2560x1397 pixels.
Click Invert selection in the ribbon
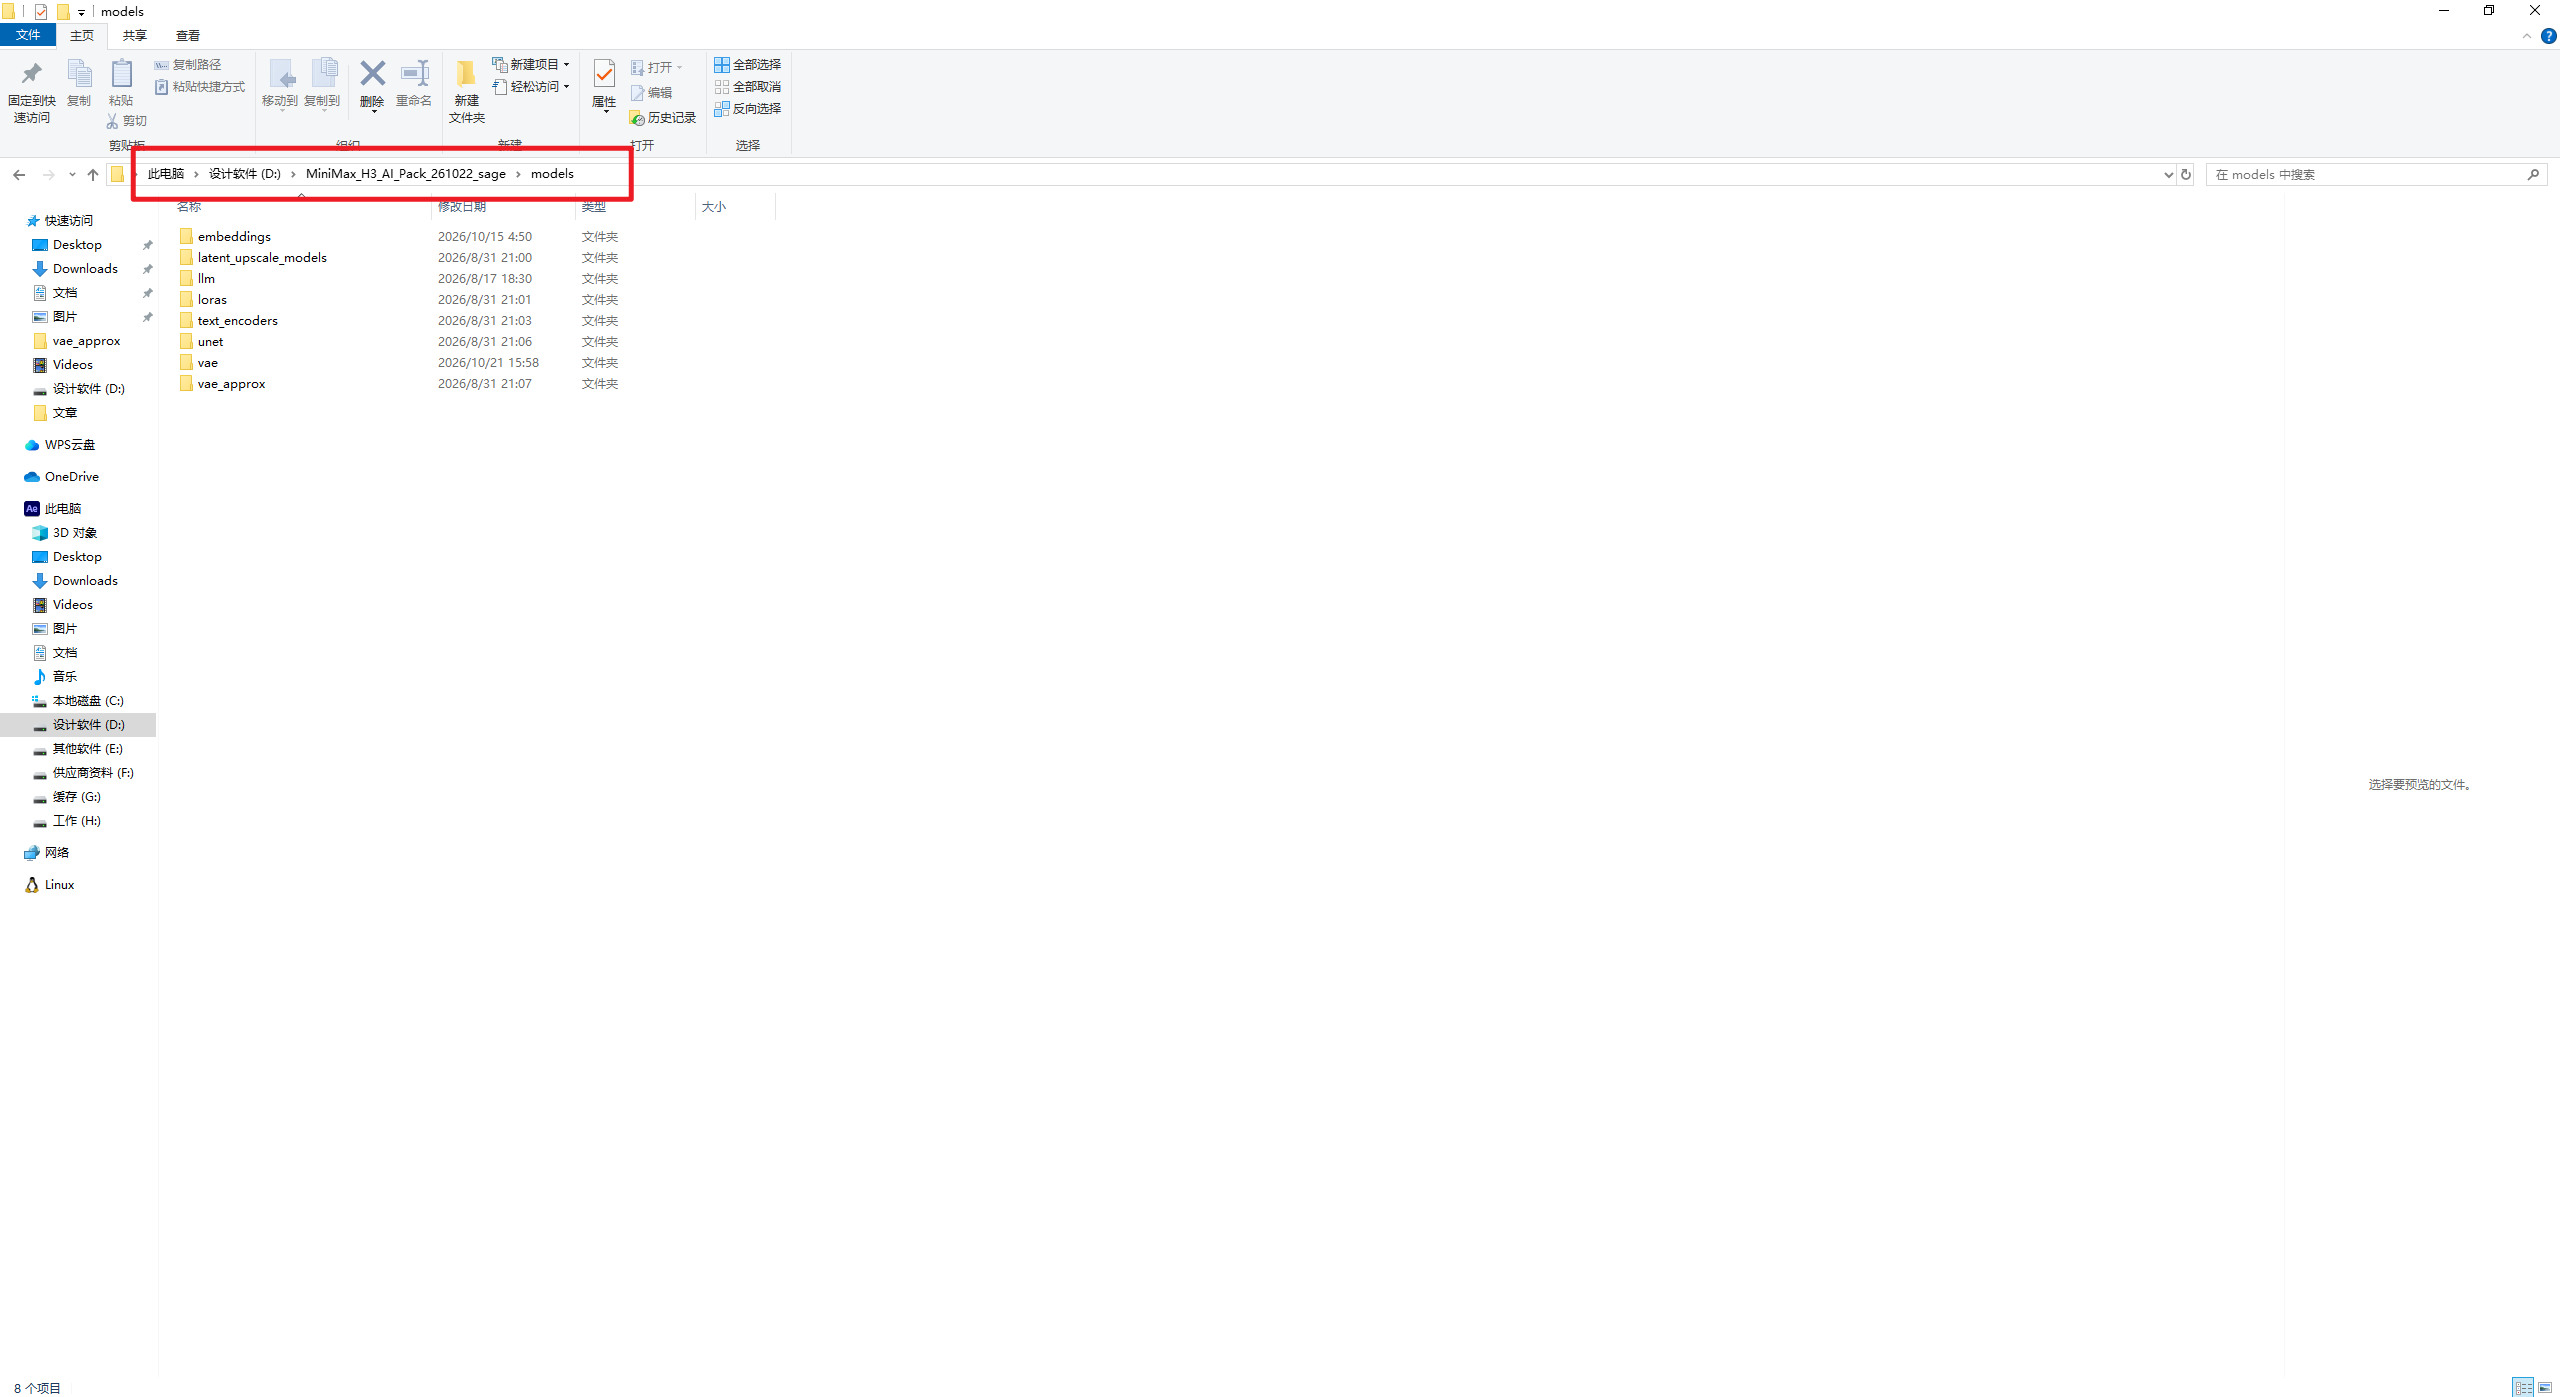point(747,108)
